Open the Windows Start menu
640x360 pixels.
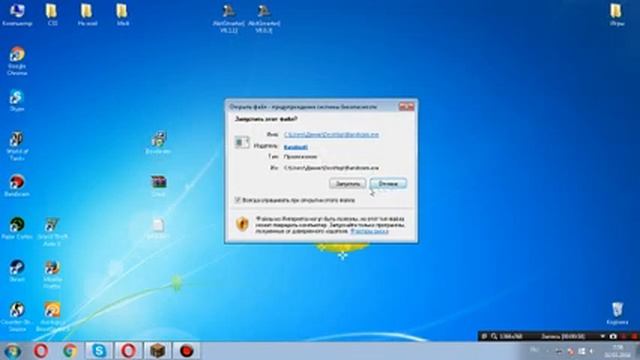pos(13,351)
